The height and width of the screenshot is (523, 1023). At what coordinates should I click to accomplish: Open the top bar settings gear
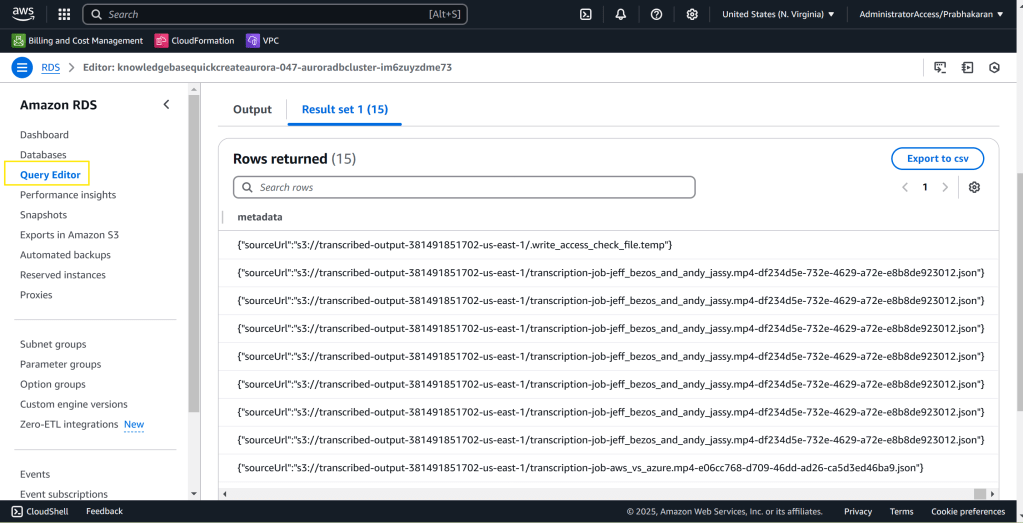coord(692,14)
